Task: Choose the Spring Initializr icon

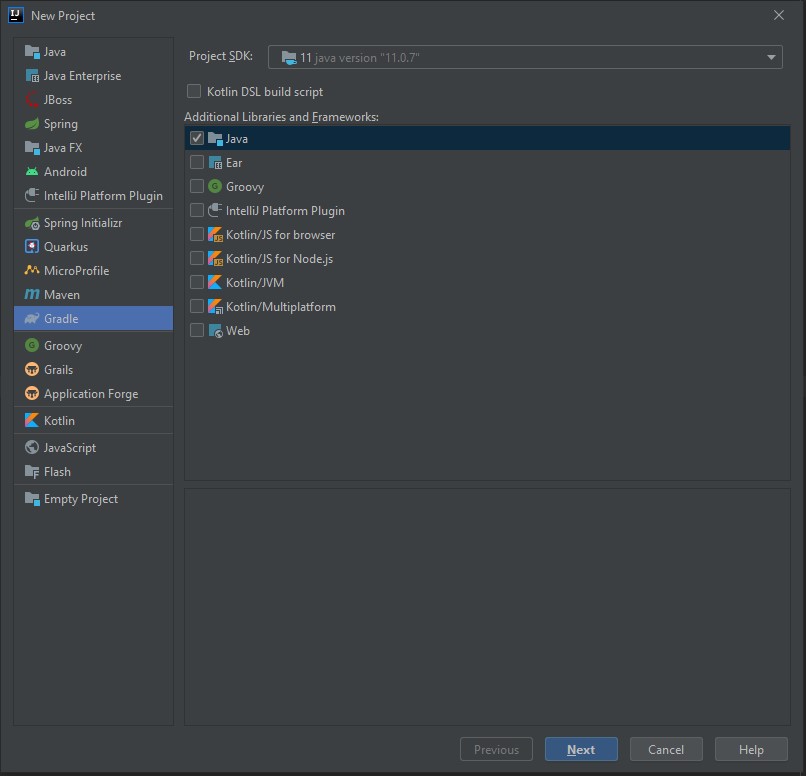Action: (32, 223)
